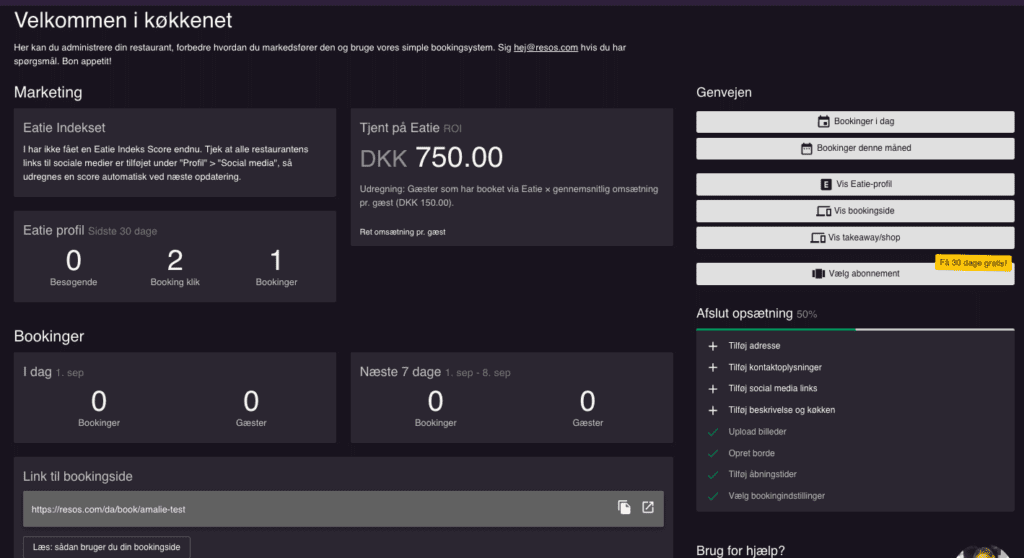Open the Tilføj åbningstider setup step
This screenshot has height=558, width=1024.
(762, 474)
